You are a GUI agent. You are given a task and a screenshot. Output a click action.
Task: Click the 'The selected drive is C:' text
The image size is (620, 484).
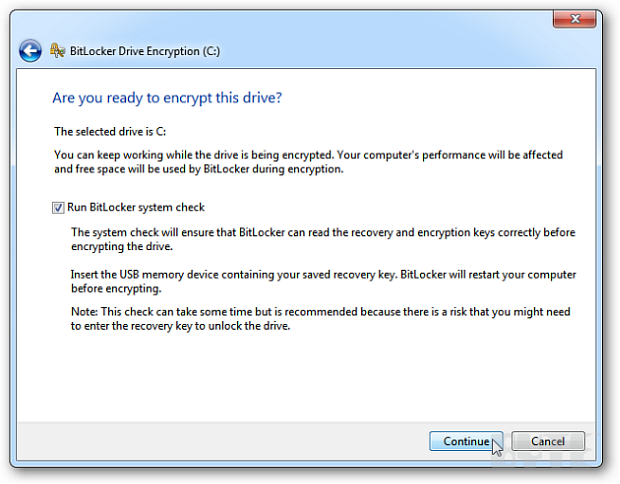[111, 132]
